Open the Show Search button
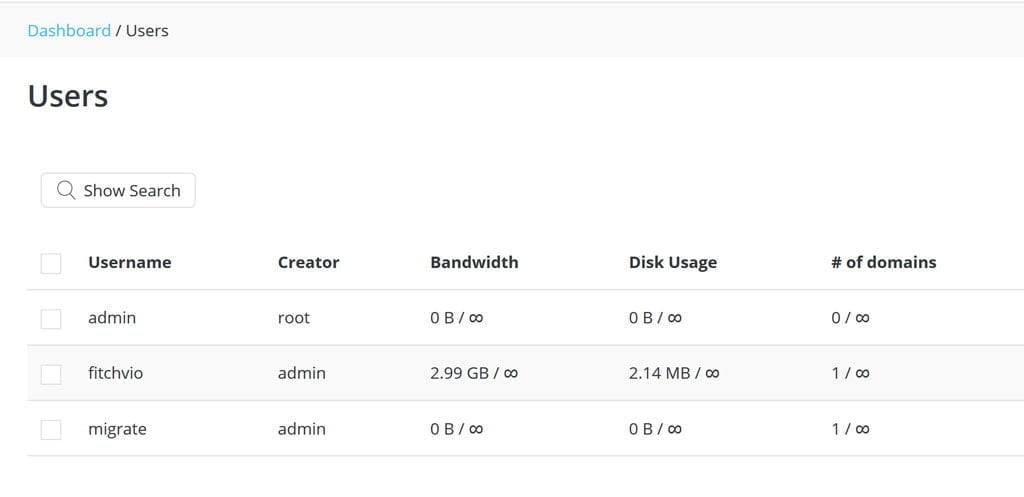The width and height of the screenshot is (1024, 497). 118,190
